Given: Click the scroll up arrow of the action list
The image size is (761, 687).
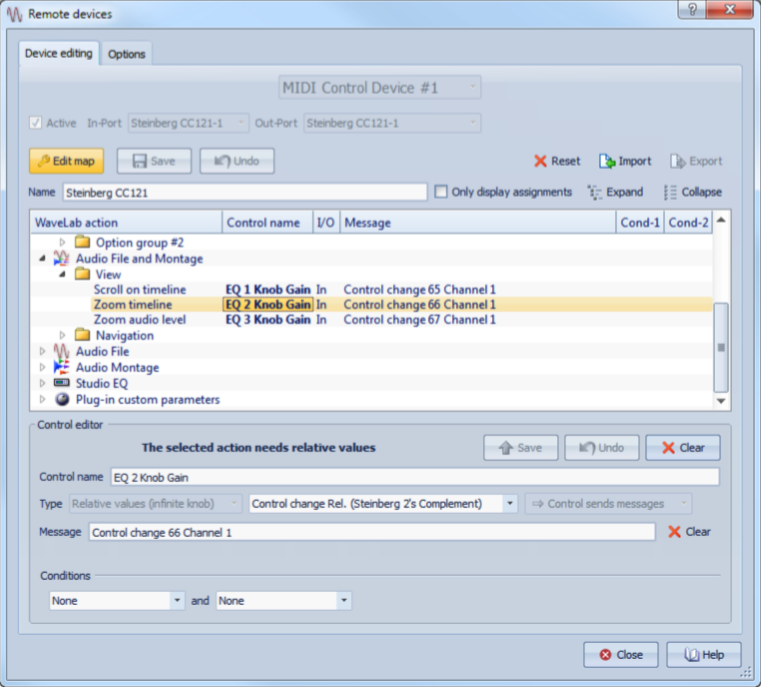Looking at the screenshot, I should tap(721, 220).
